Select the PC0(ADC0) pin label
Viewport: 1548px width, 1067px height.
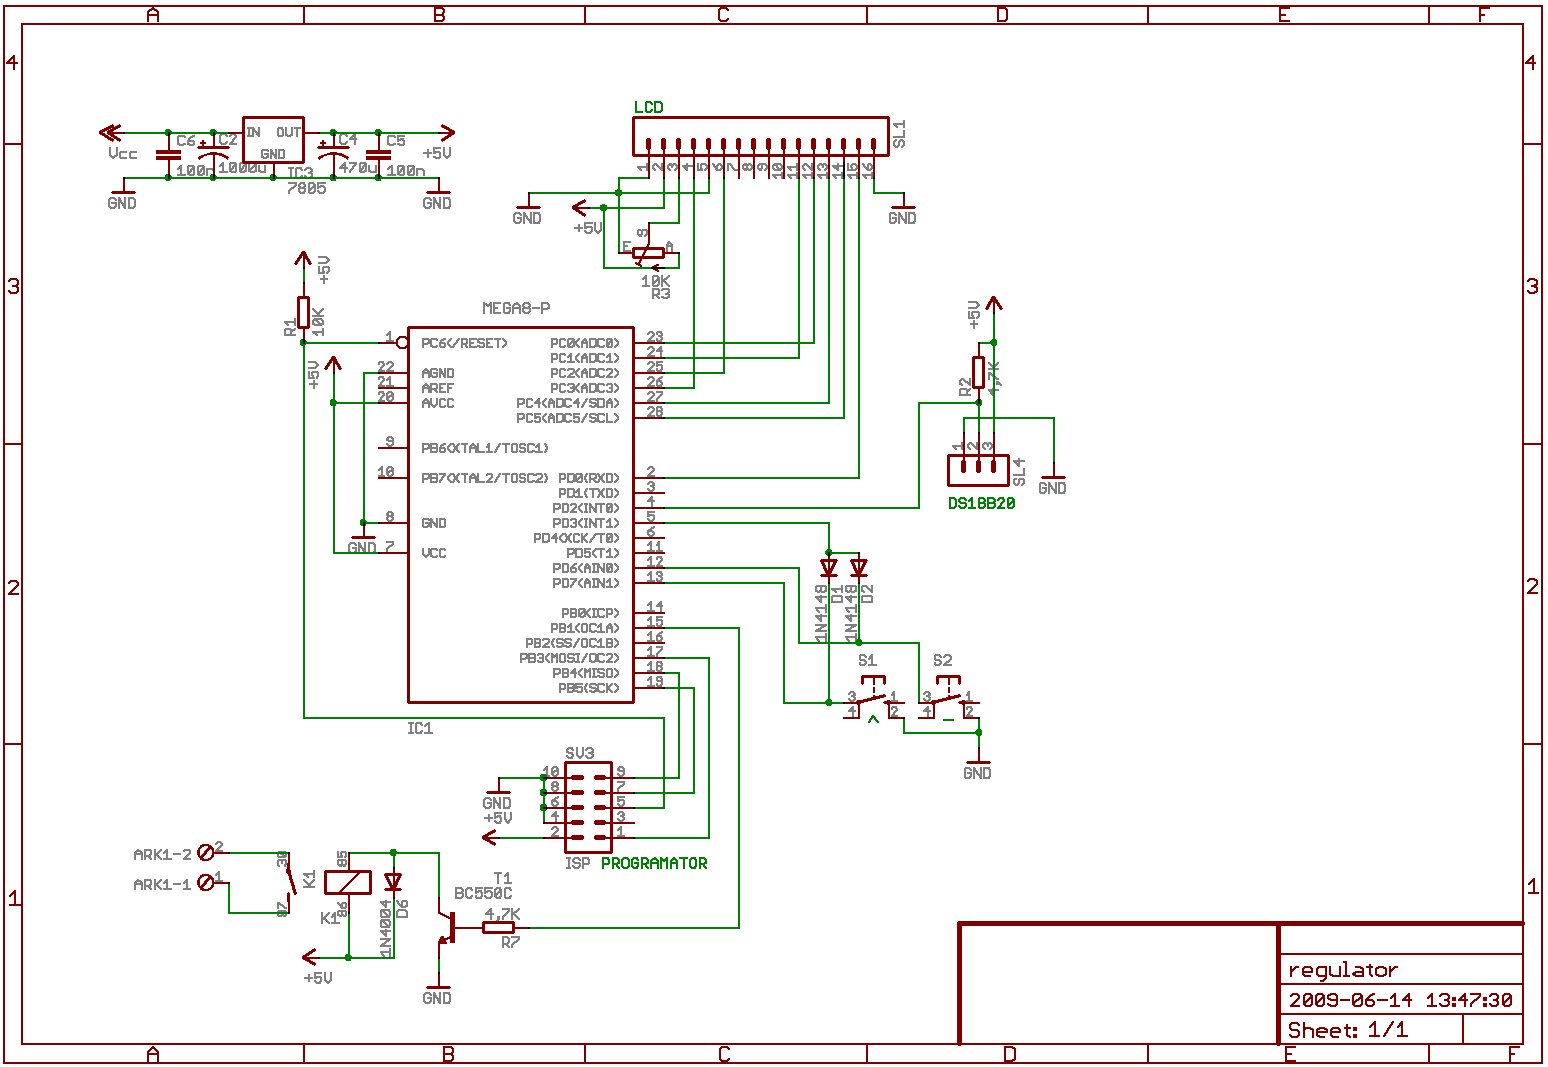click(585, 343)
